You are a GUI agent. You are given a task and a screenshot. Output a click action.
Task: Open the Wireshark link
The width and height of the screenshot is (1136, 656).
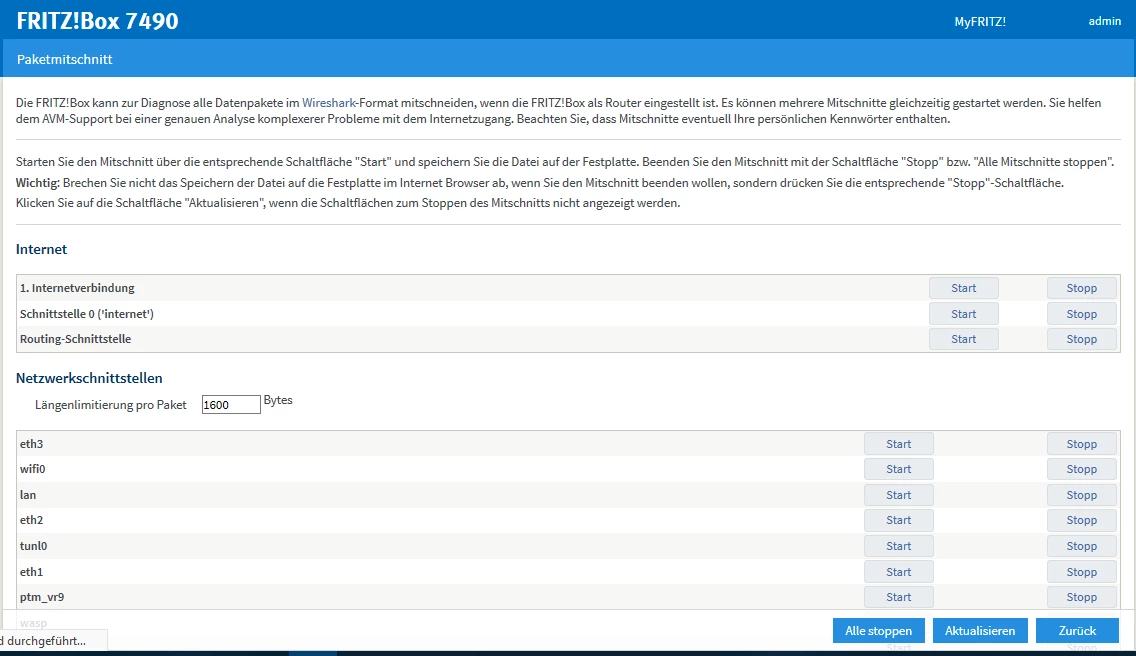329,103
